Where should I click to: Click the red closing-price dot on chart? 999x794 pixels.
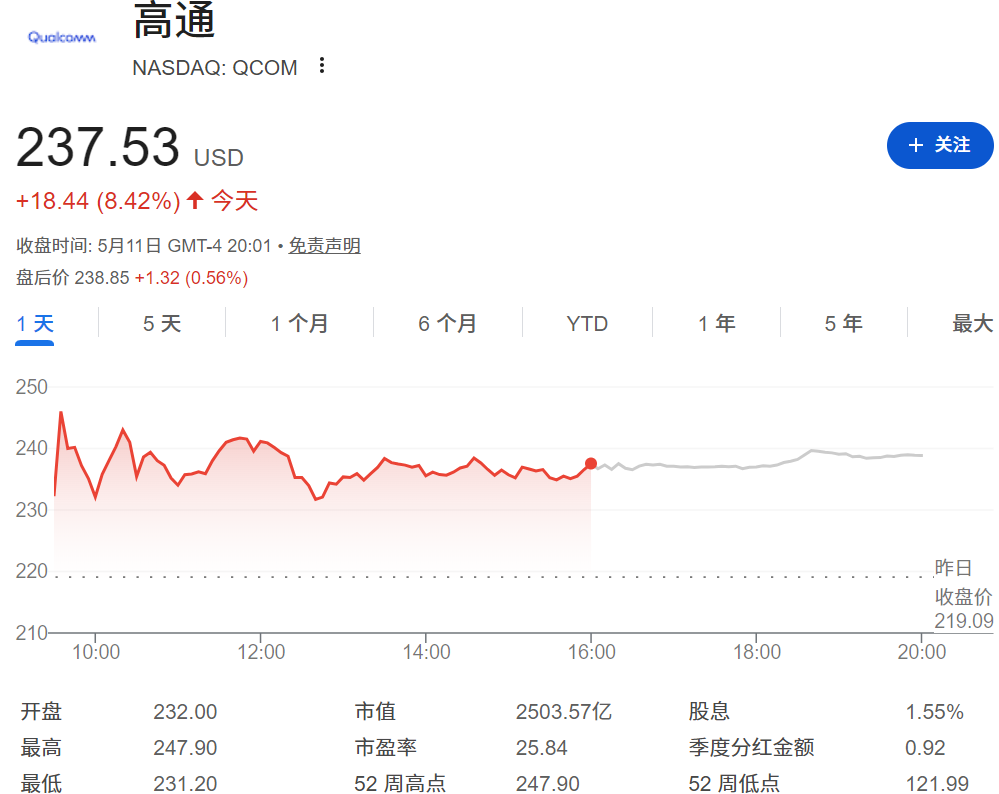coord(591,463)
